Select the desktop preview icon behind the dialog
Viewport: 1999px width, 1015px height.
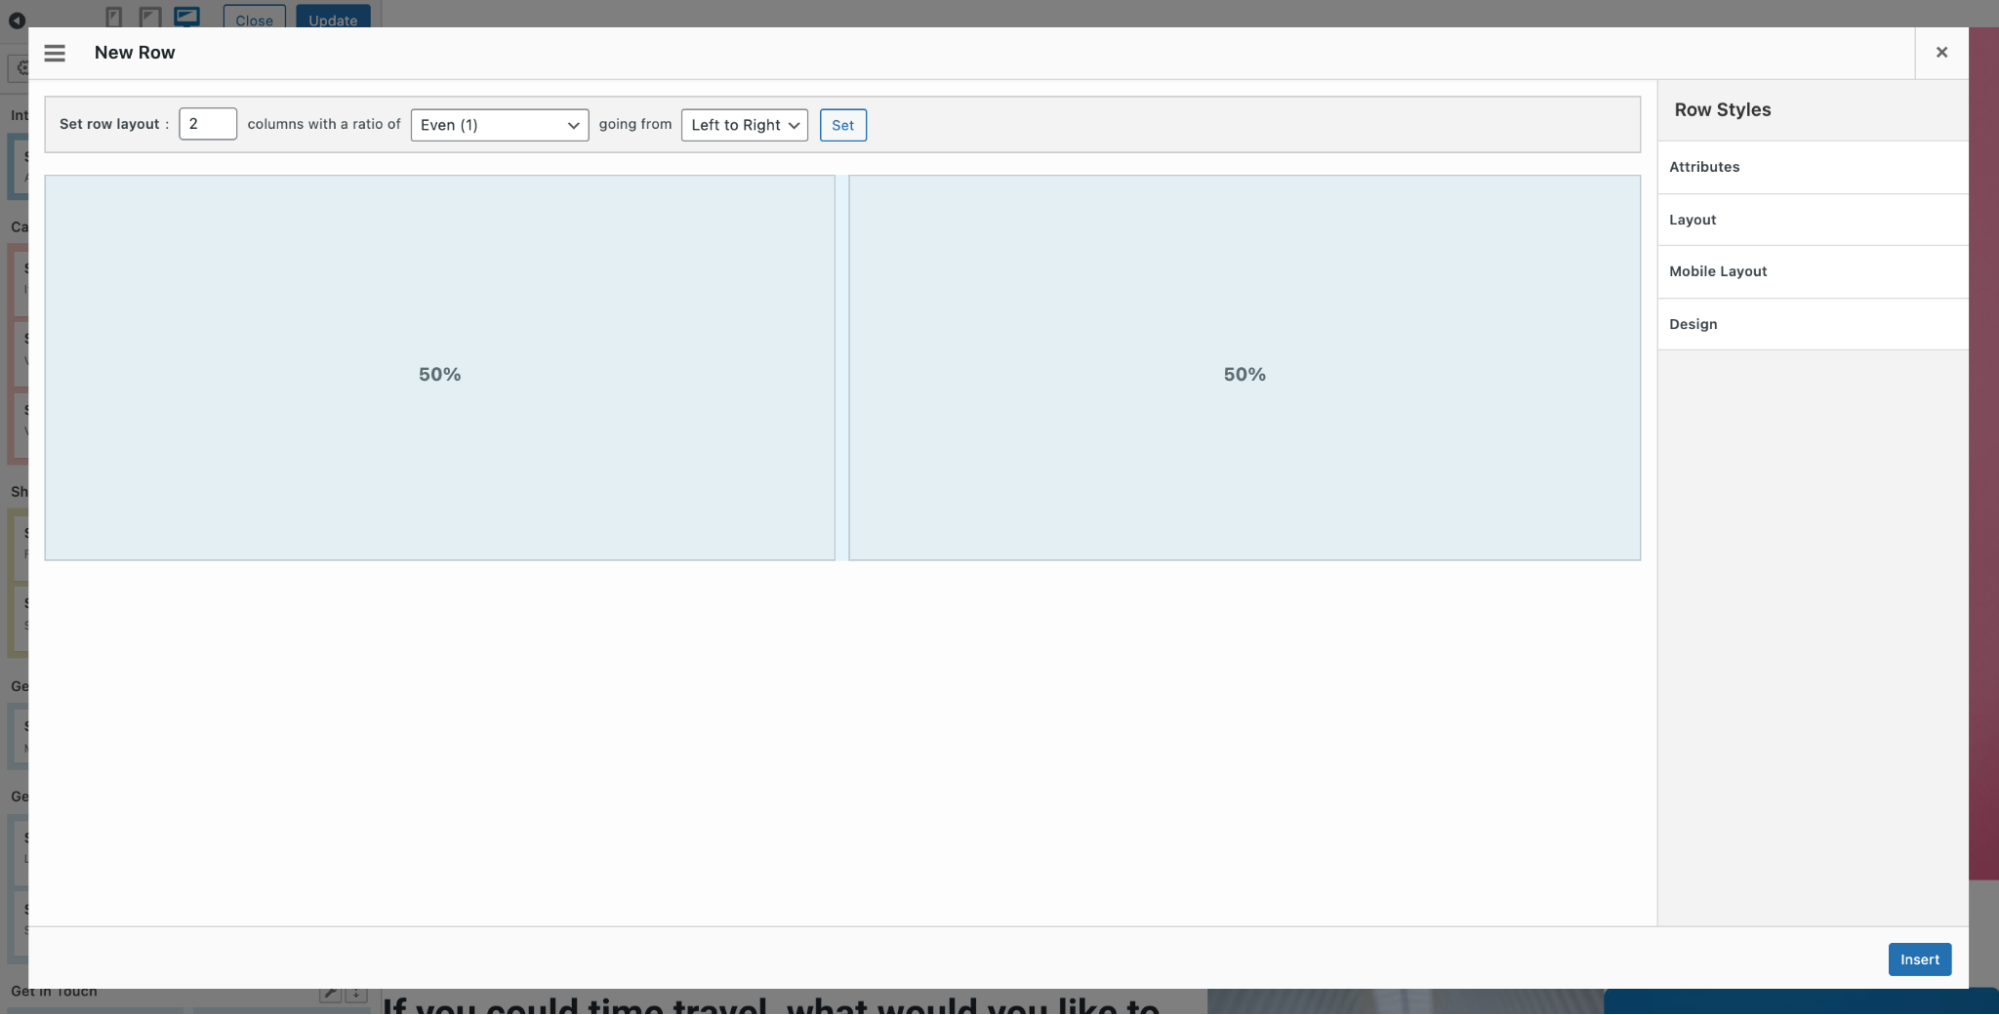[x=187, y=16]
